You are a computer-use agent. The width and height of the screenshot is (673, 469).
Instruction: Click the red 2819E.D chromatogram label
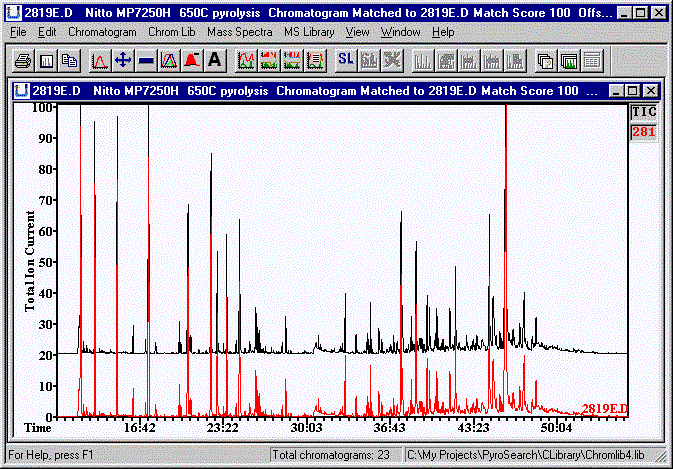(605, 409)
